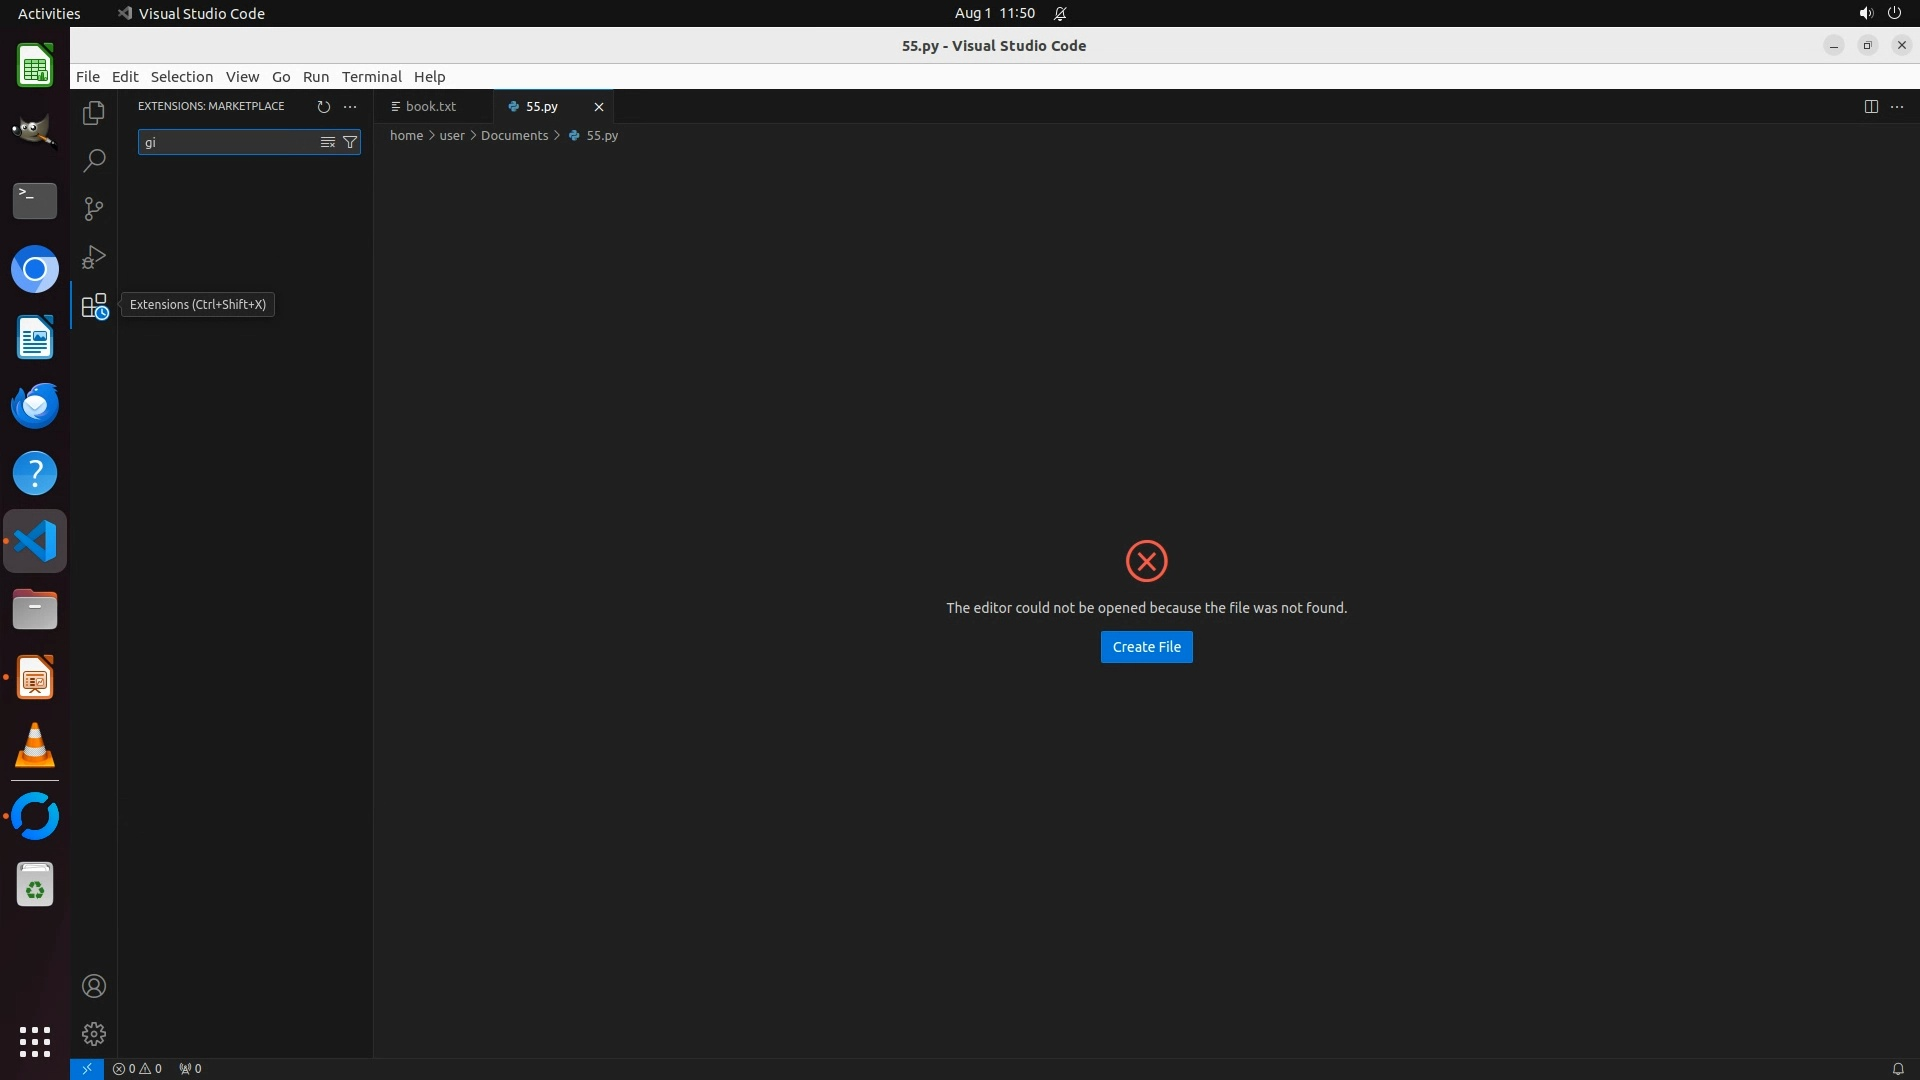The height and width of the screenshot is (1080, 1920).
Task: Open Views and More Actions ellipsis in Extensions
Action: [350, 106]
